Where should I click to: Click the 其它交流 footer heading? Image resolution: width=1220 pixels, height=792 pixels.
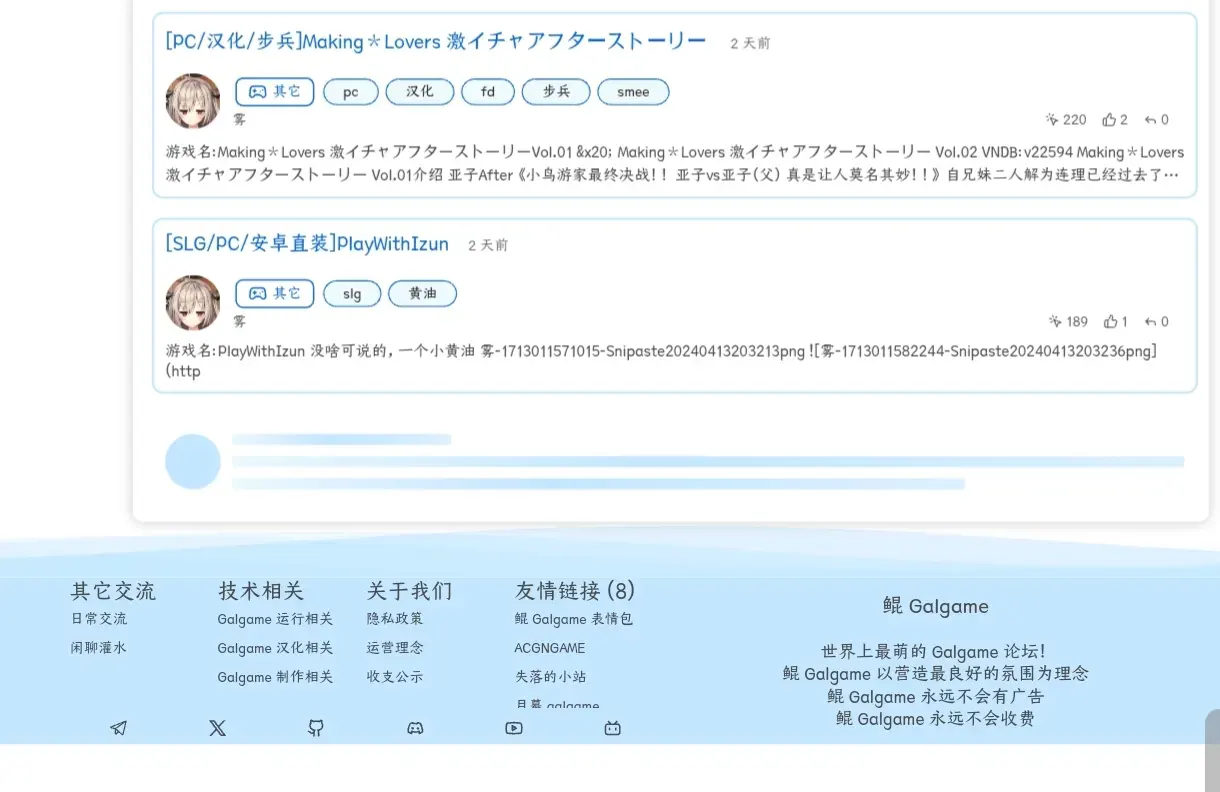click(113, 591)
